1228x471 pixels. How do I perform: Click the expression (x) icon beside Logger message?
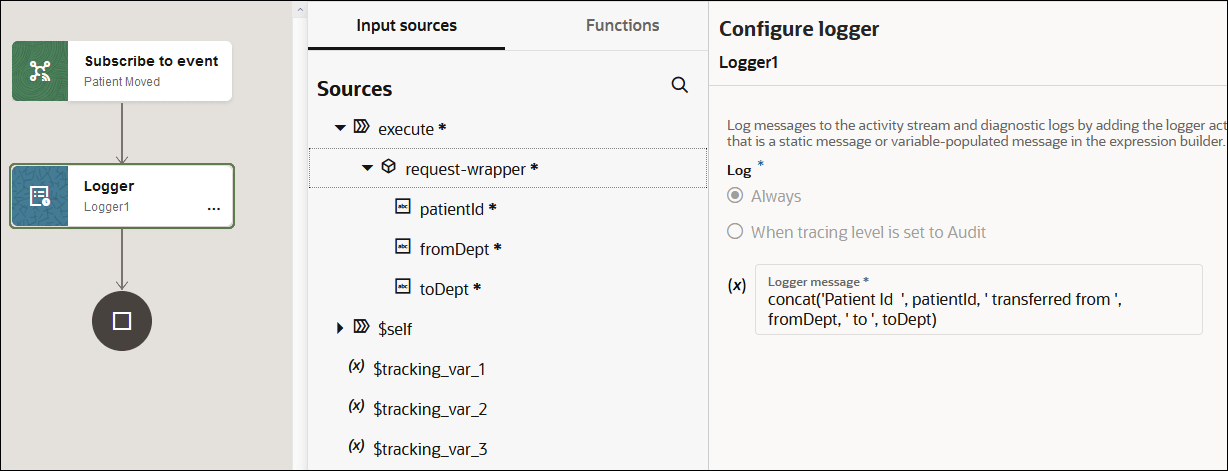click(737, 285)
